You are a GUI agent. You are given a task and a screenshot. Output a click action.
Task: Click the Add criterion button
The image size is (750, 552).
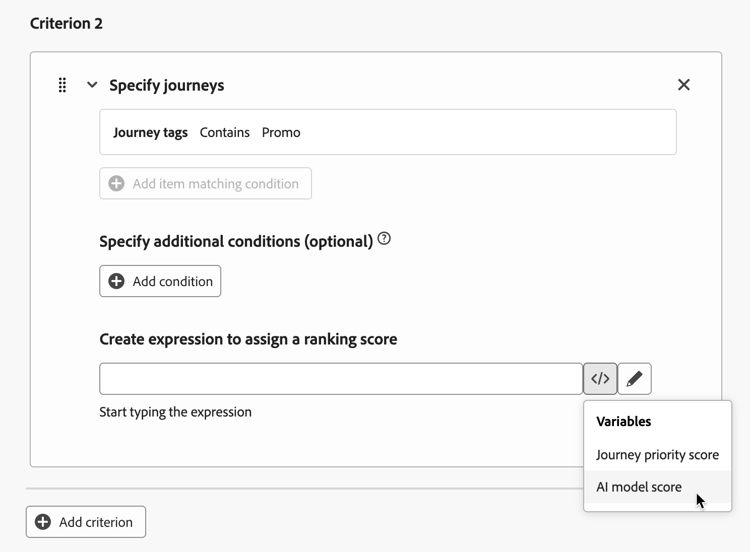(86, 522)
